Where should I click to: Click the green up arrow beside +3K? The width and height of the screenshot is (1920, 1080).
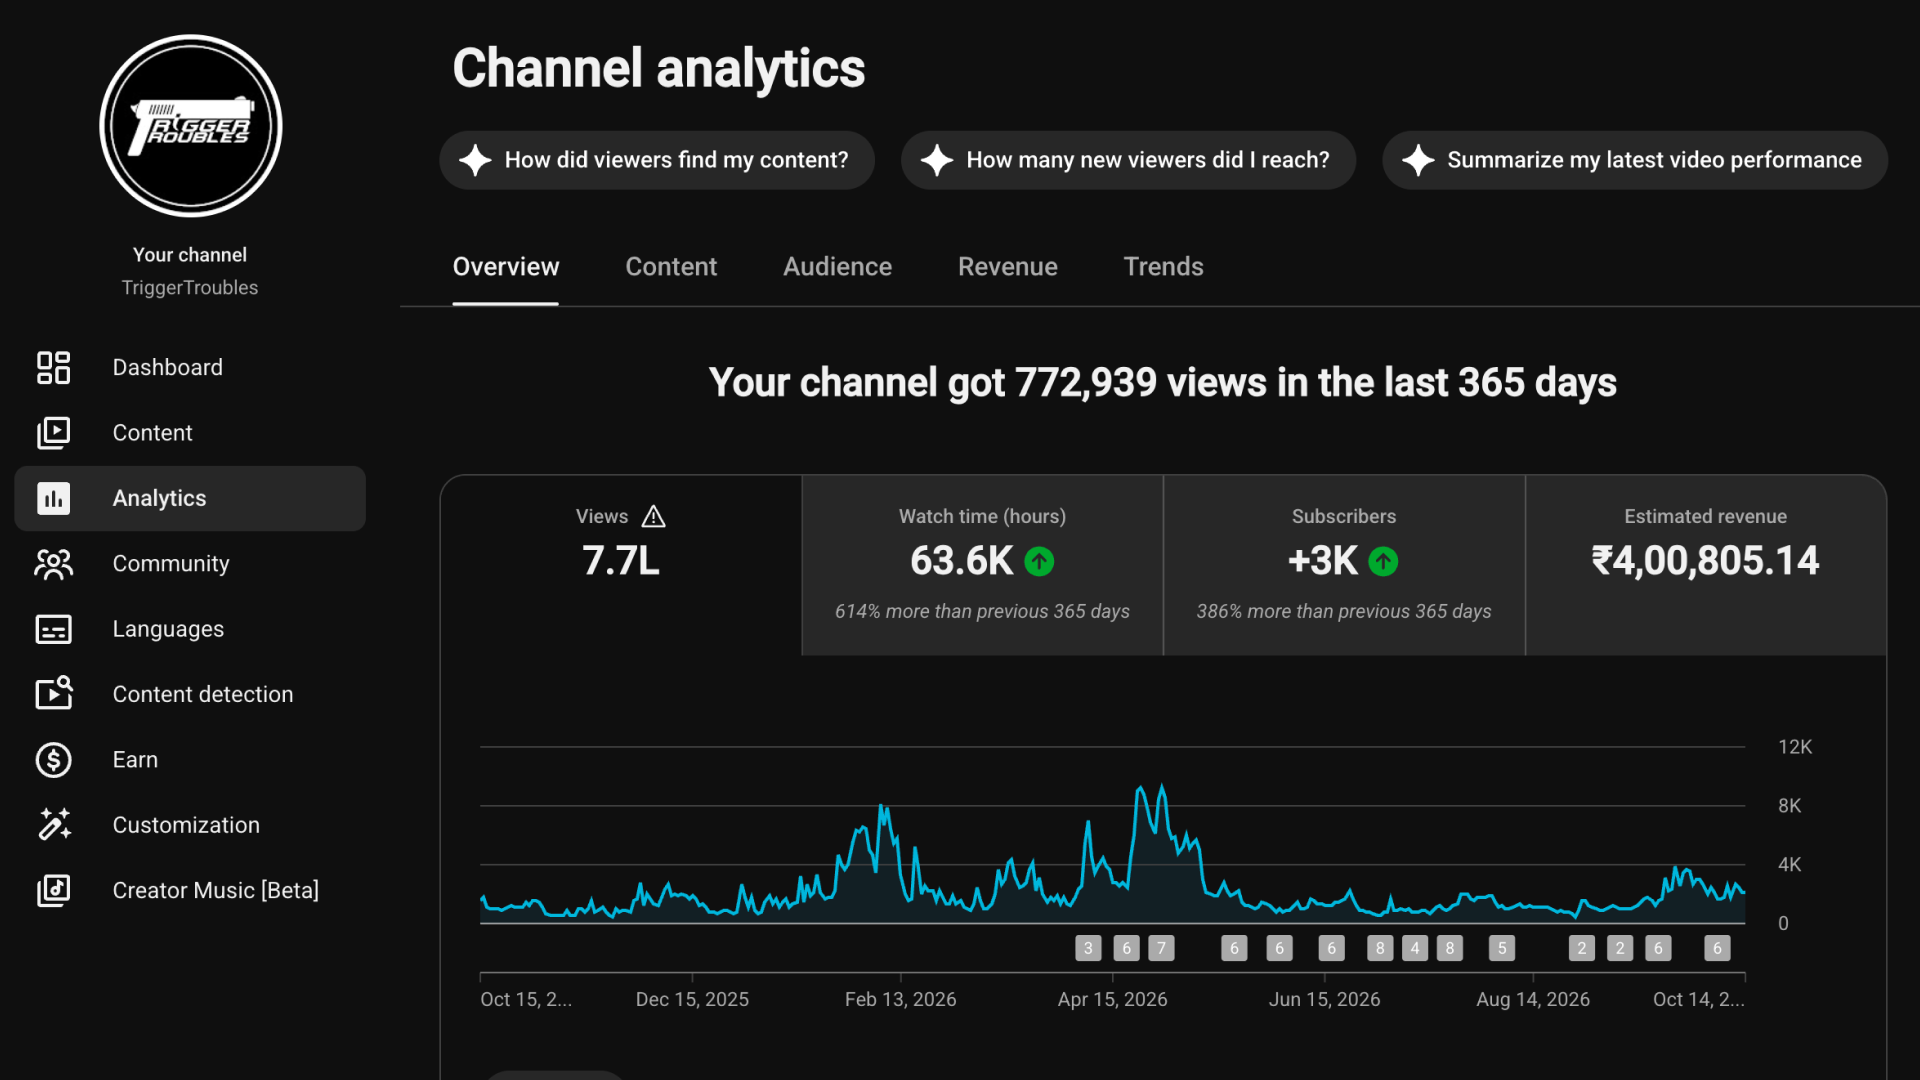click(1383, 561)
